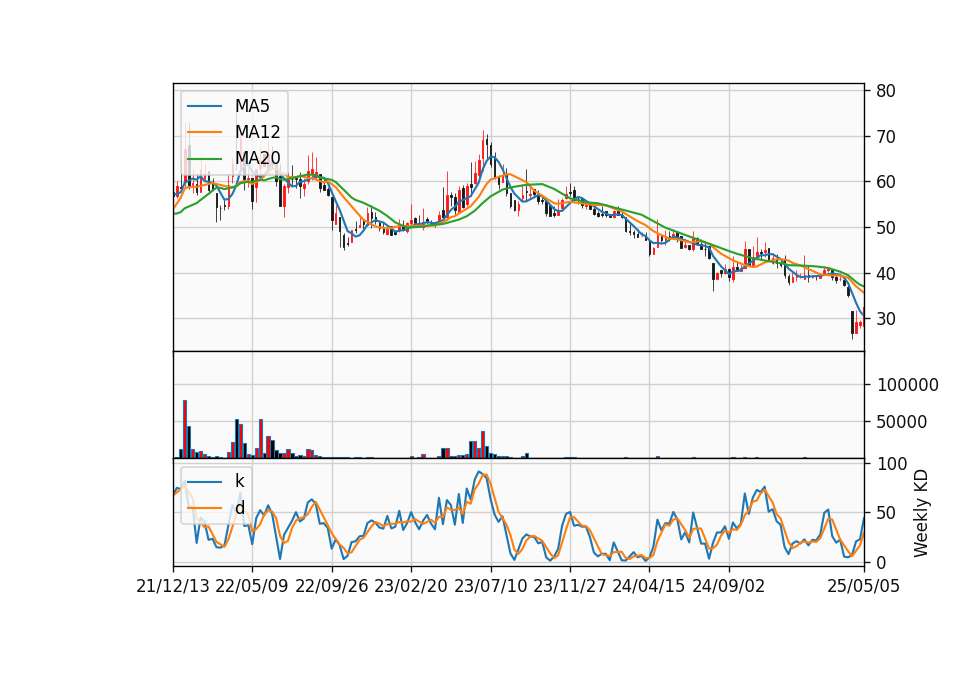Click the price axis value 40
Screen dimensions: 960x690
886,274
